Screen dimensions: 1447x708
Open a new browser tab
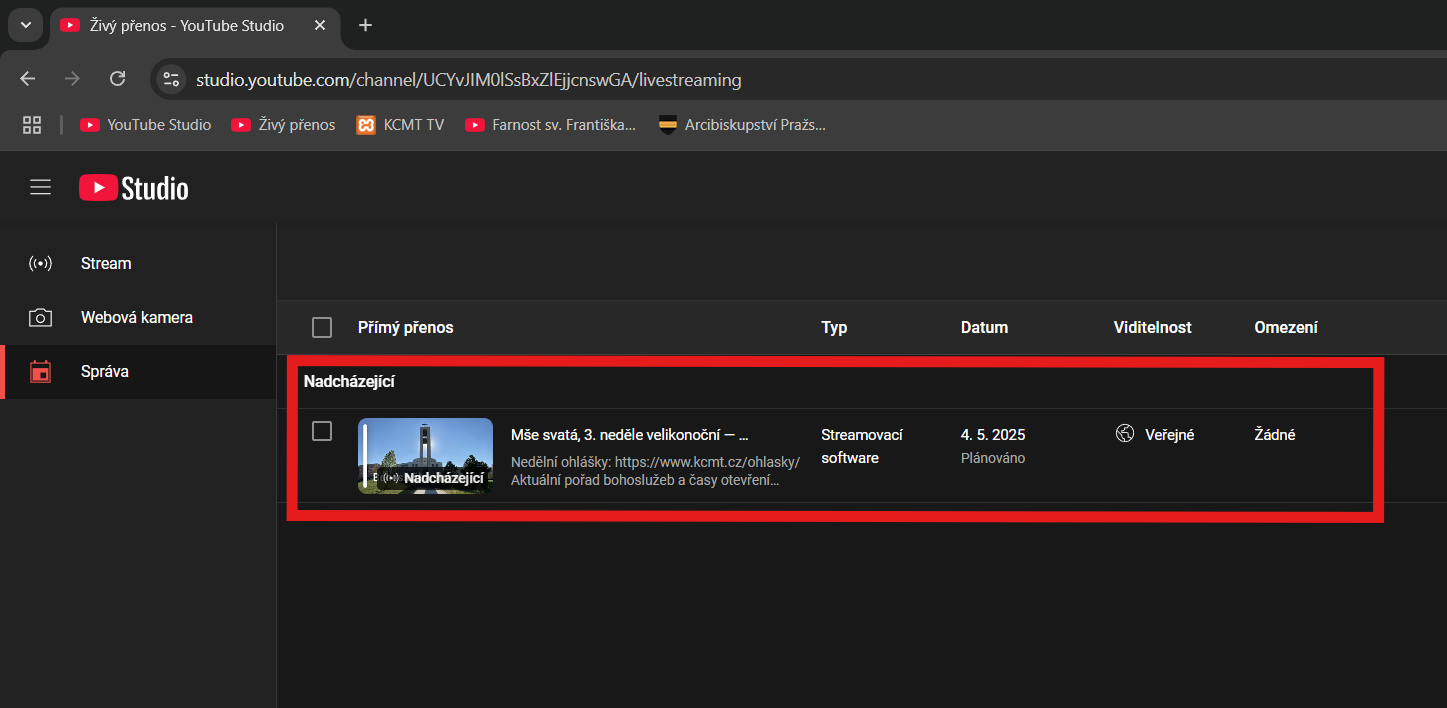click(x=365, y=25)
